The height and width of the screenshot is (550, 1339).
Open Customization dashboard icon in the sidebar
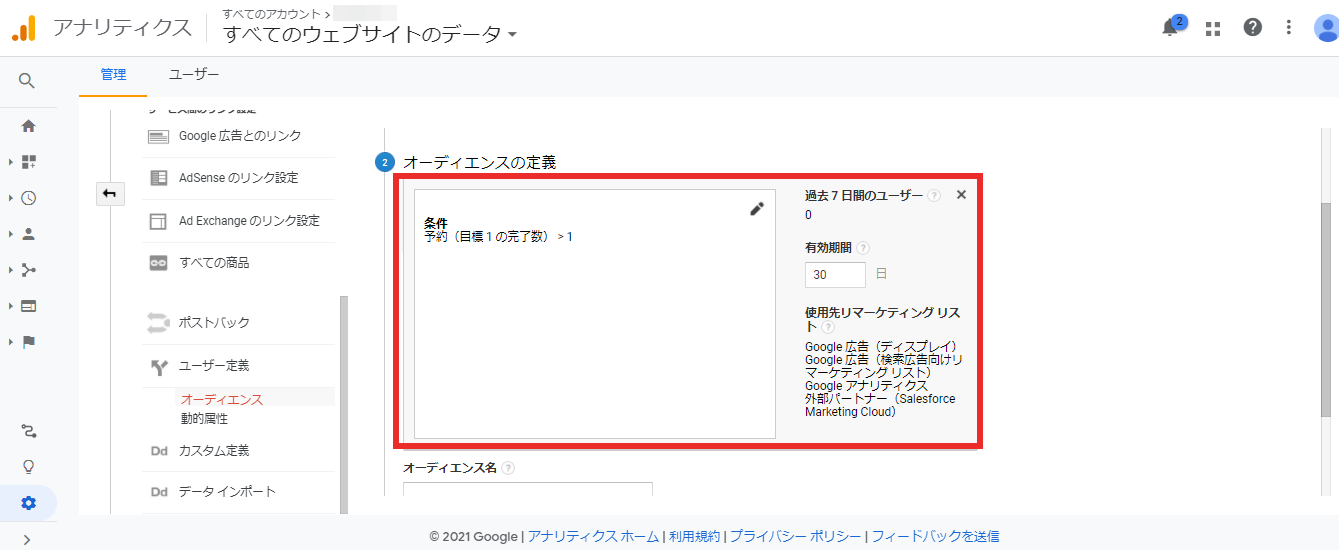[x=28, y=162]
